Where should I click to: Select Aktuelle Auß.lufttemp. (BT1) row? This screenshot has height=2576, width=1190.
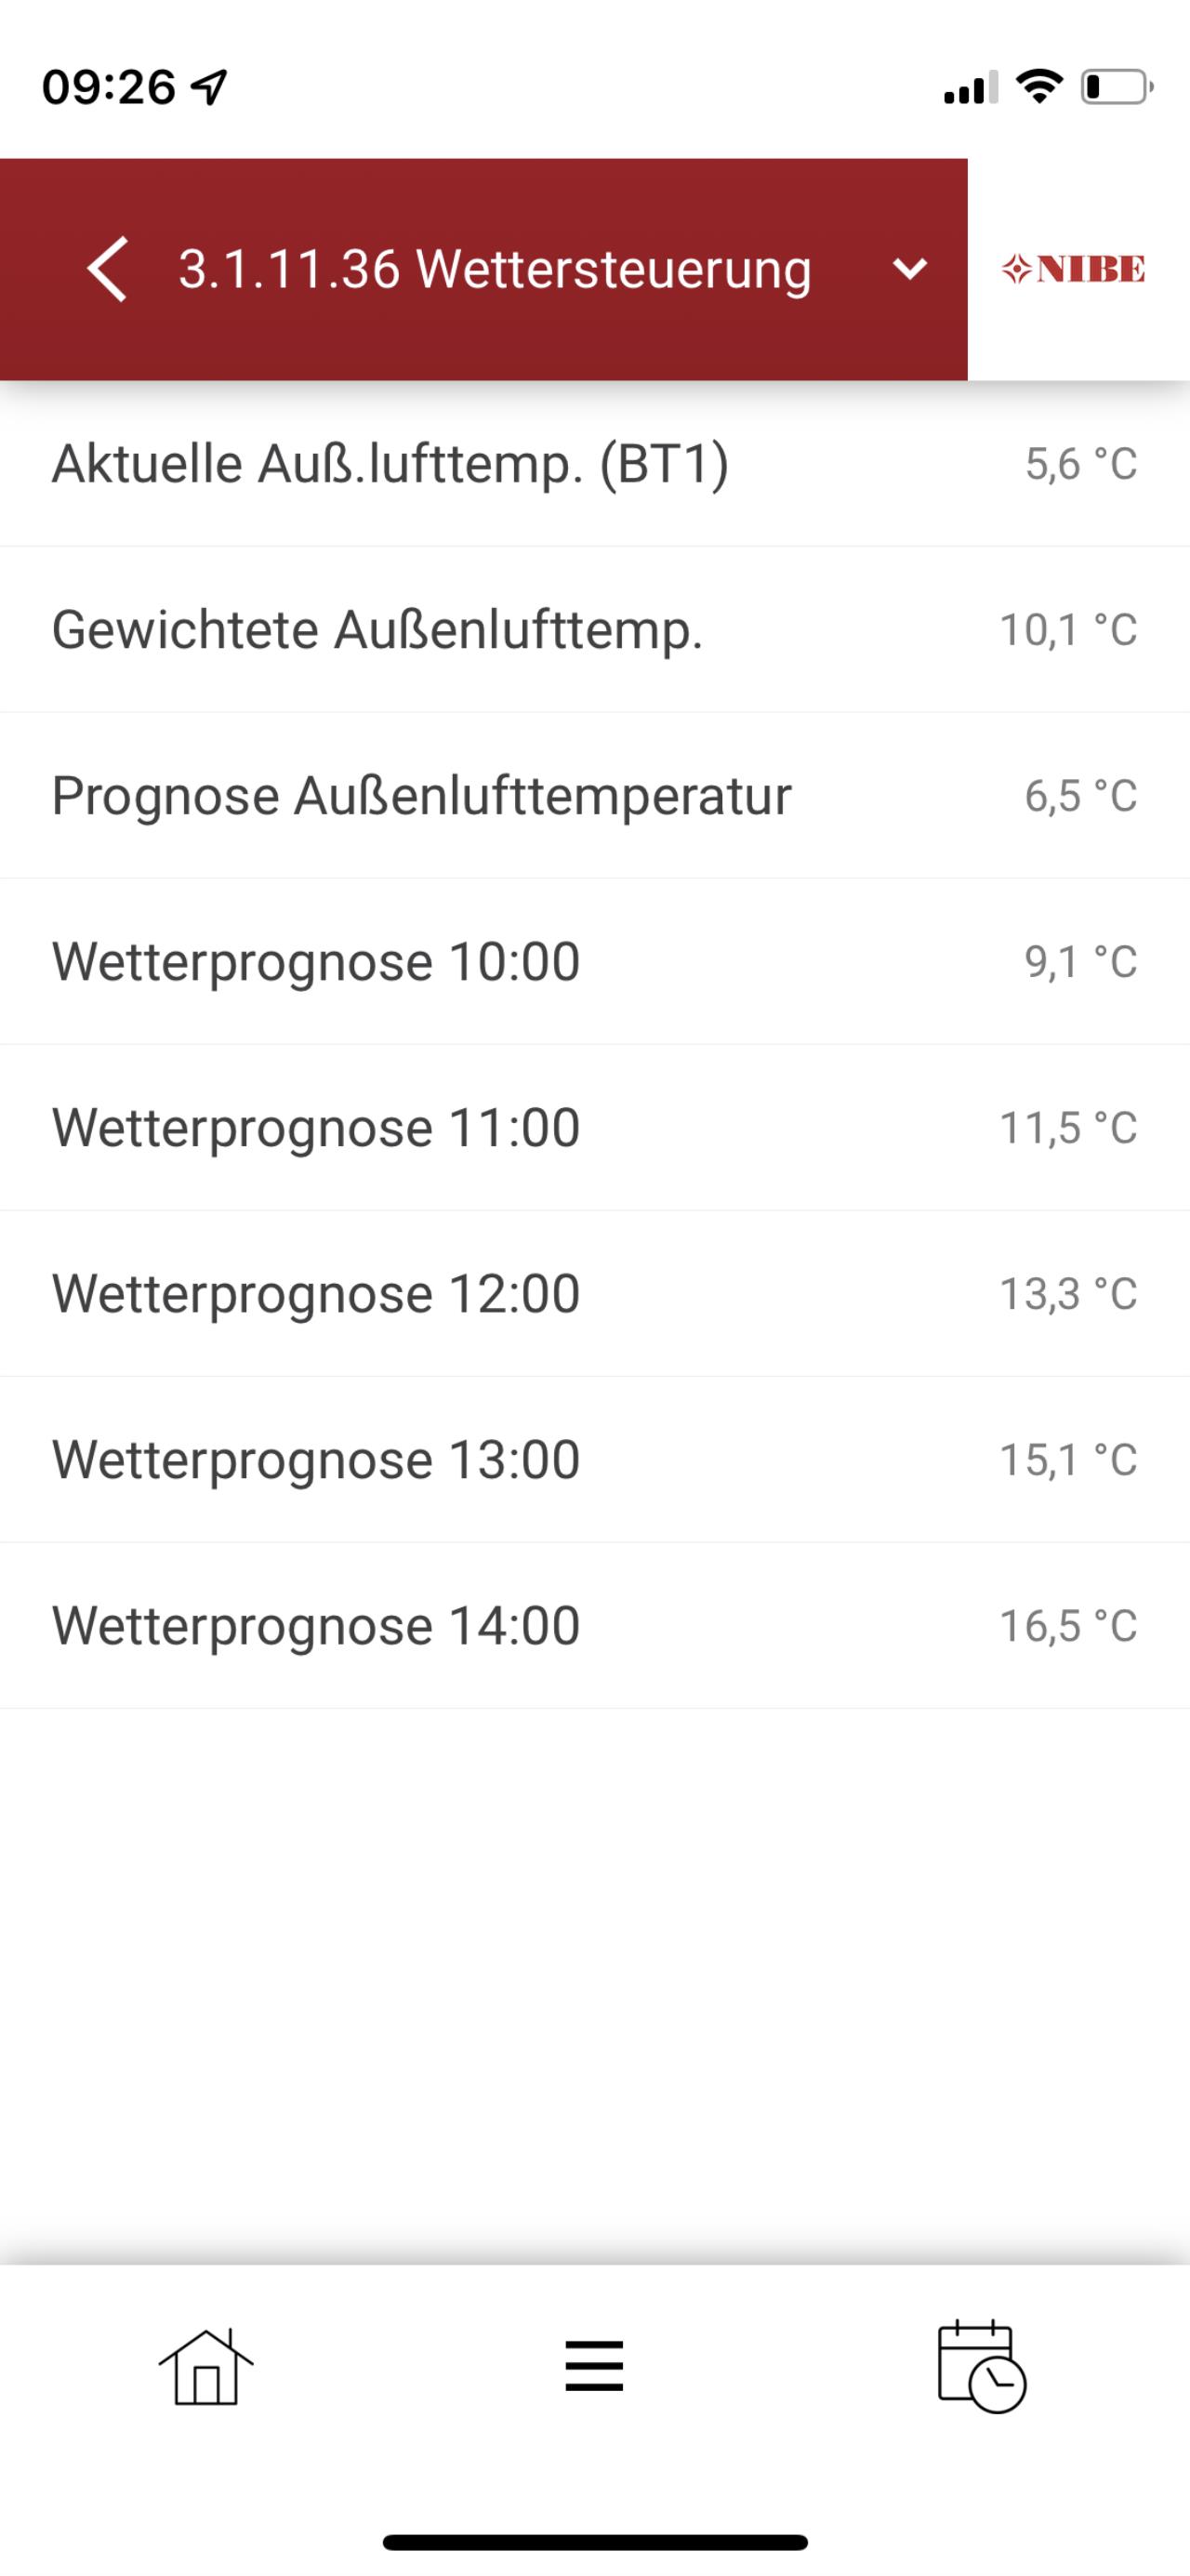(595, 464)
